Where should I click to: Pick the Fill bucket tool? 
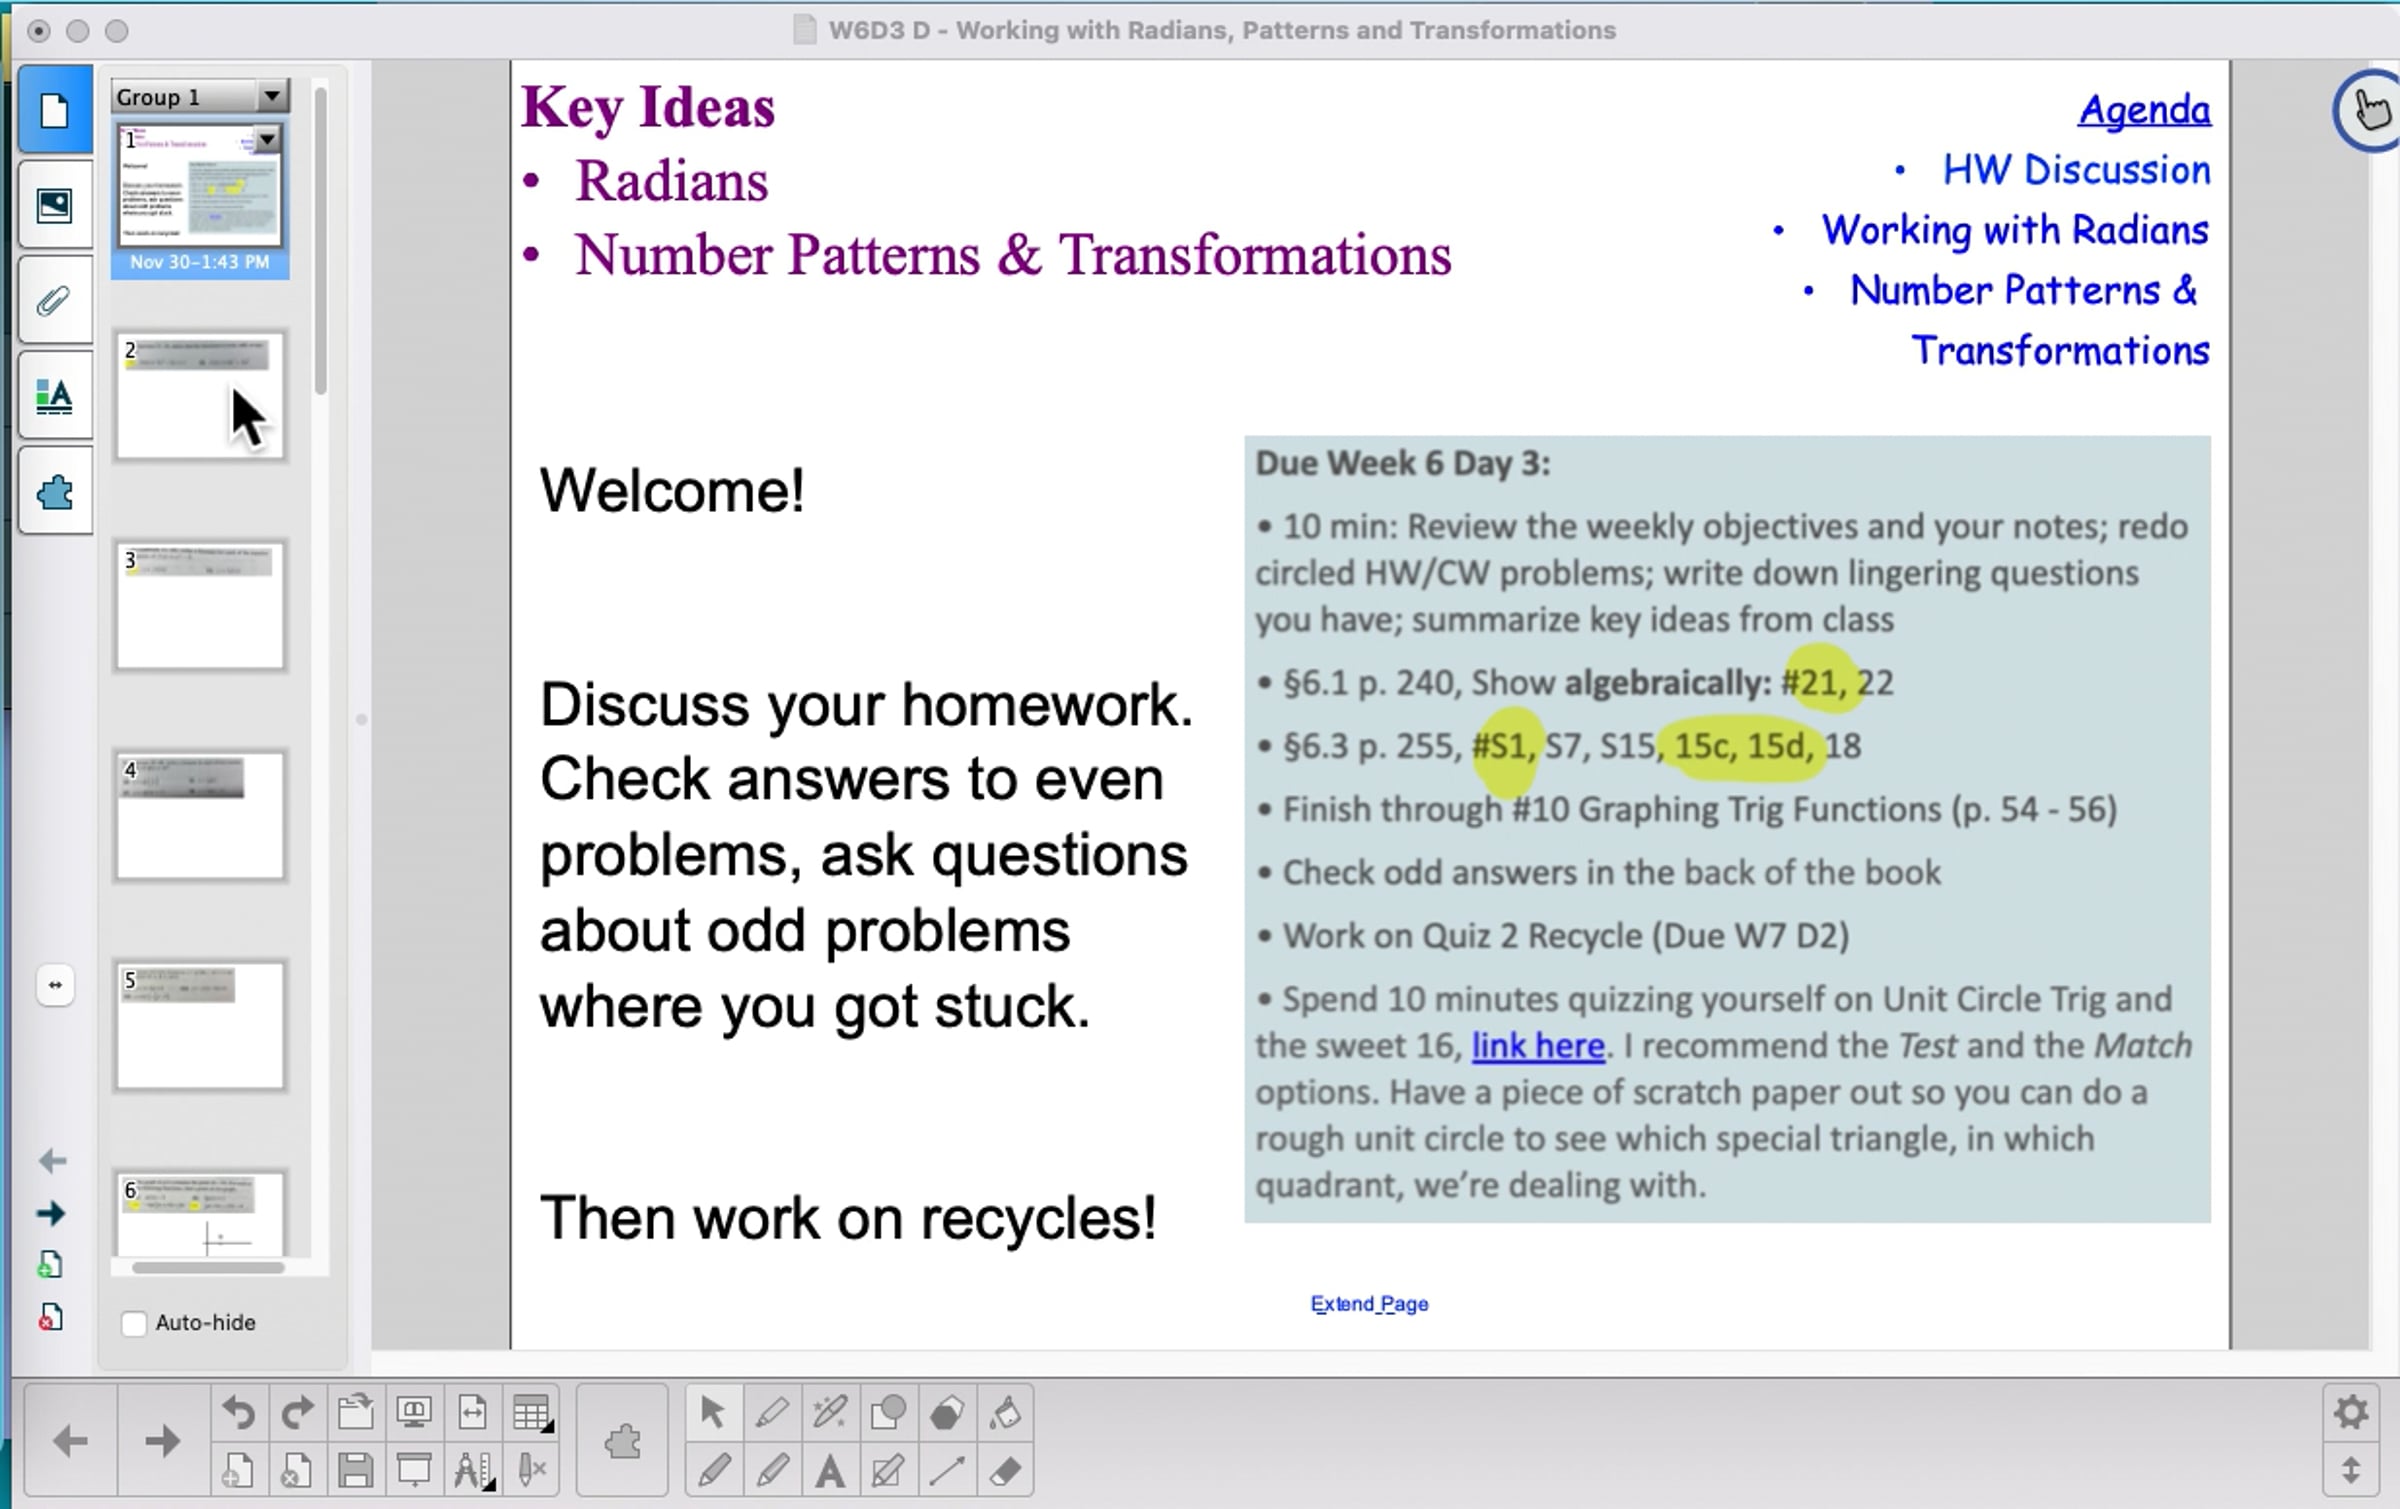click(x=1005, y=1413)
